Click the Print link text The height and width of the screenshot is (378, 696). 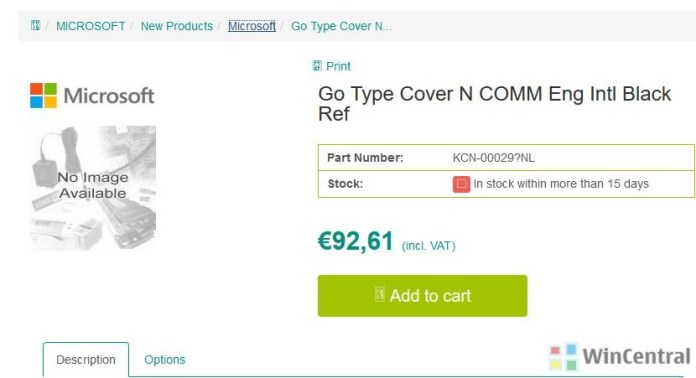tap(338, 66)
